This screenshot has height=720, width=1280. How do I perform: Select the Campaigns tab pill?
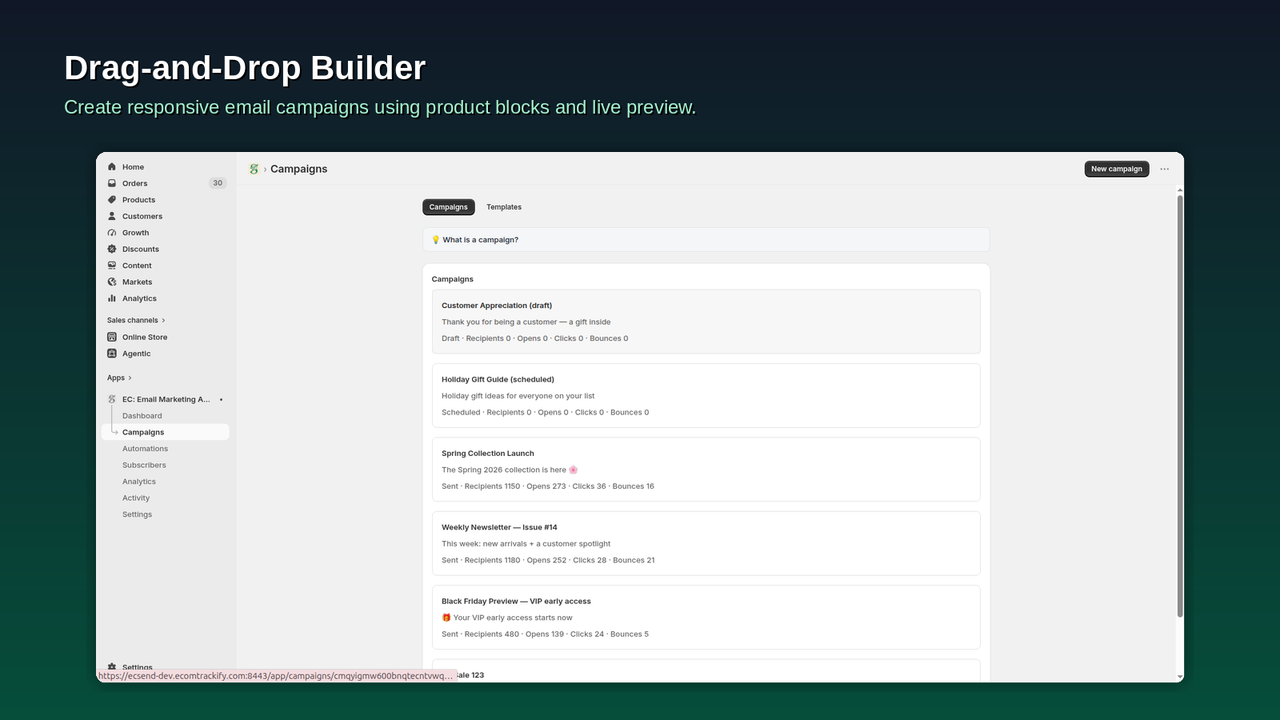[x=448, y=207]
